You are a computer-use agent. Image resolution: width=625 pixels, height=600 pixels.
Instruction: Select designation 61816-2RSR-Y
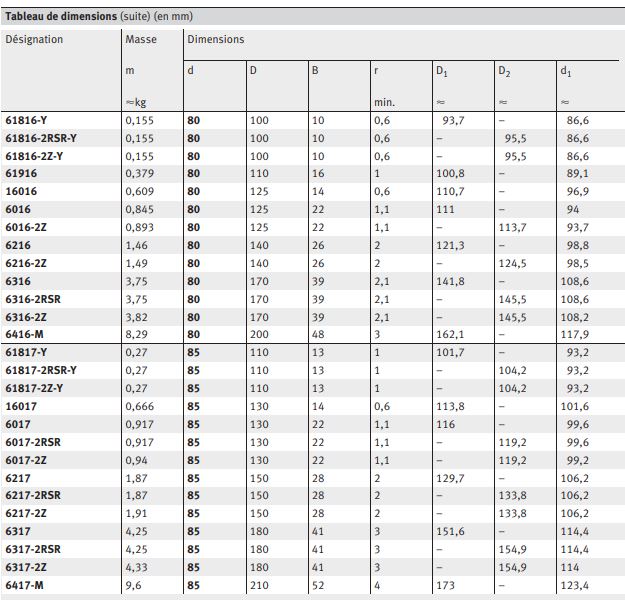point(41,138)
